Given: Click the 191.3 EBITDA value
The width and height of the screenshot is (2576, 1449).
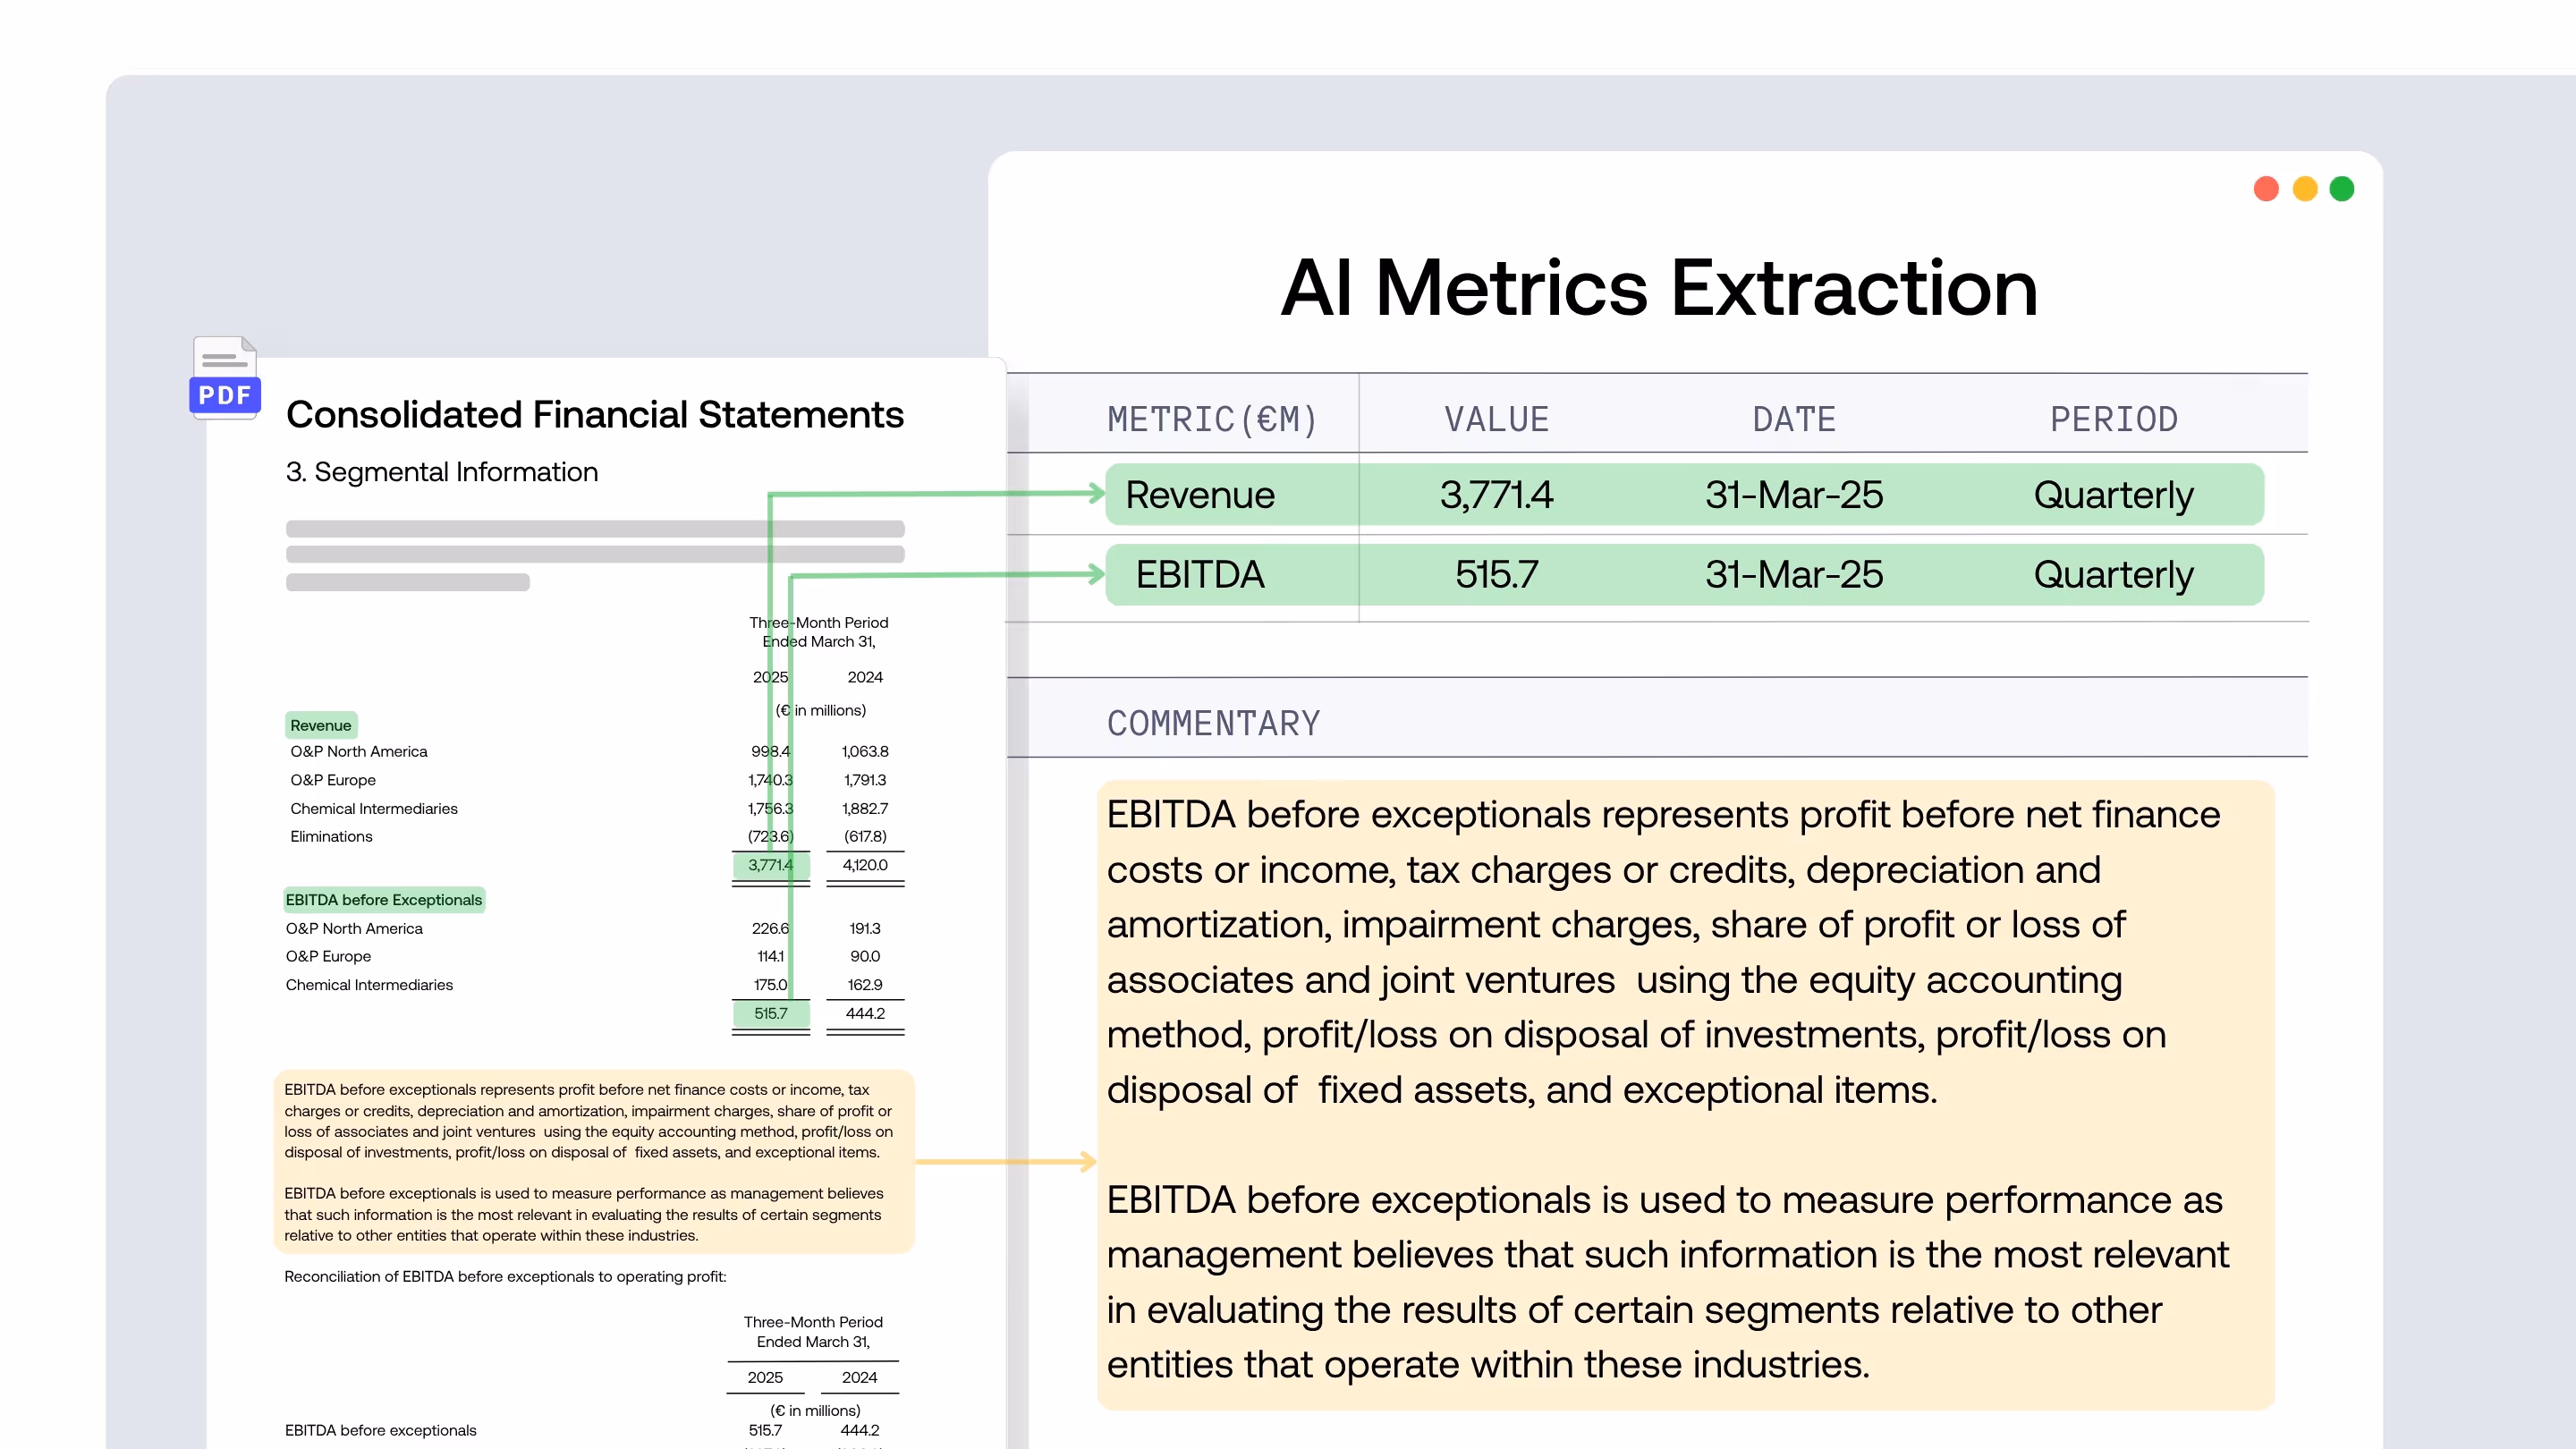Looking at the screenshot, I should click(x=865, y=928).
